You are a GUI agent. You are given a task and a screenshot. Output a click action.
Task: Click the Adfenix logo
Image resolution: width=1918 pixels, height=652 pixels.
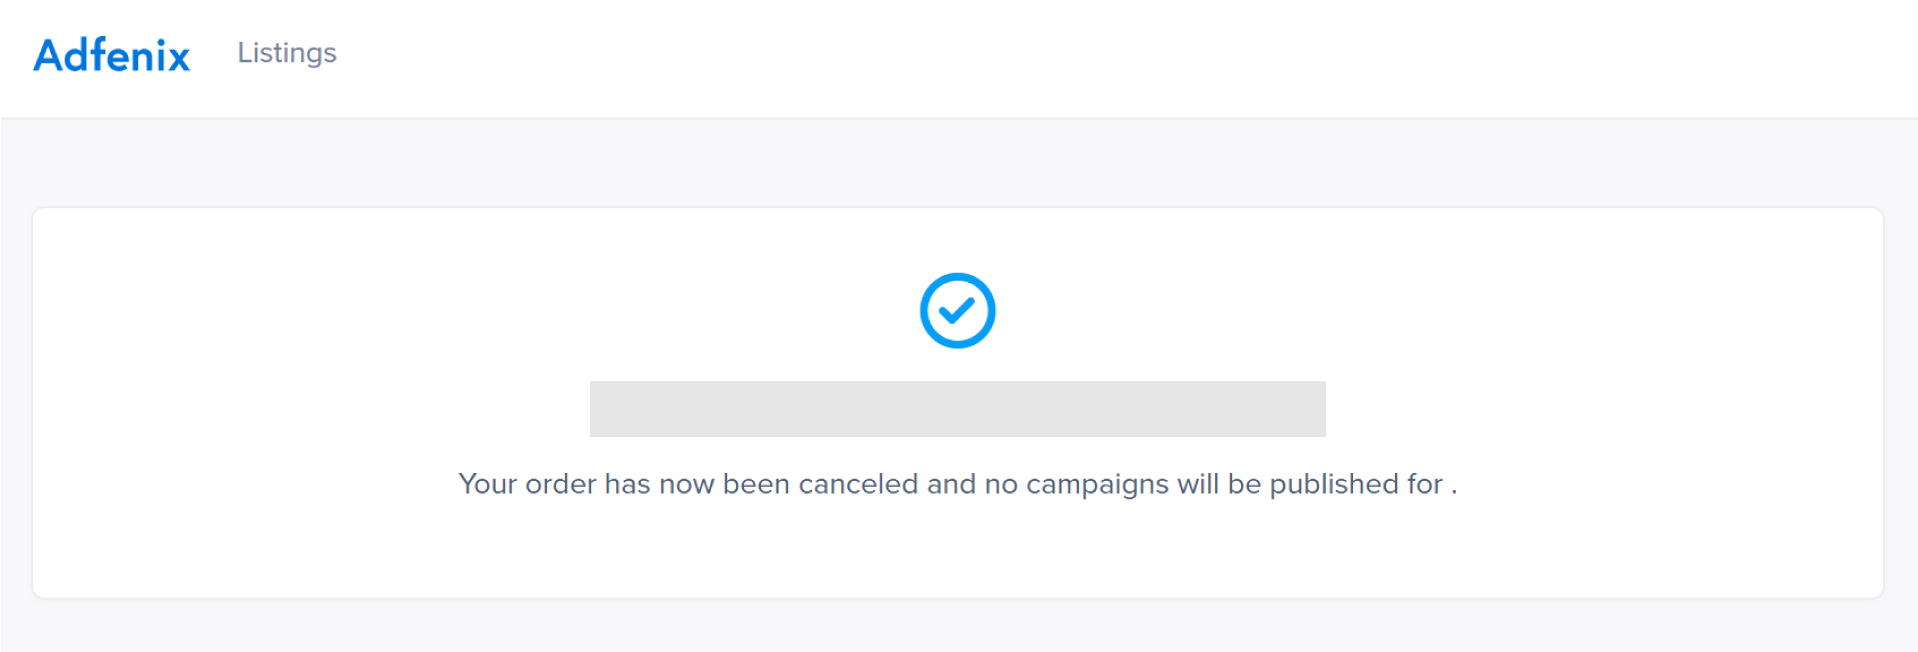coord(112,55)
